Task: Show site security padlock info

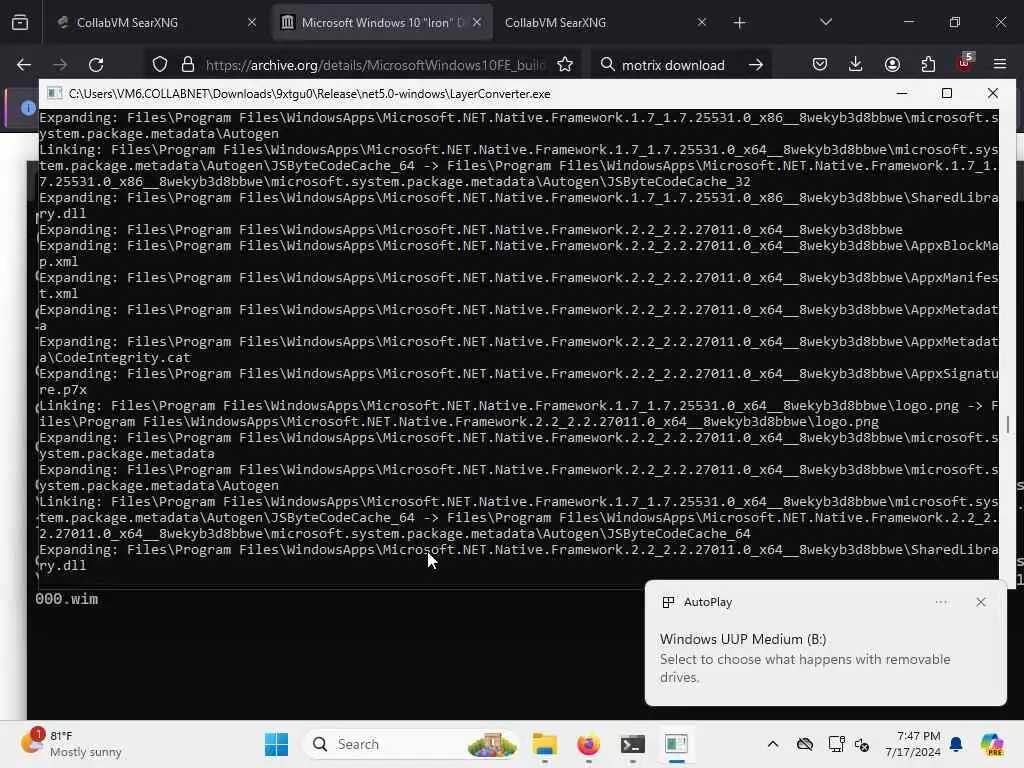Action: [188, 65]
